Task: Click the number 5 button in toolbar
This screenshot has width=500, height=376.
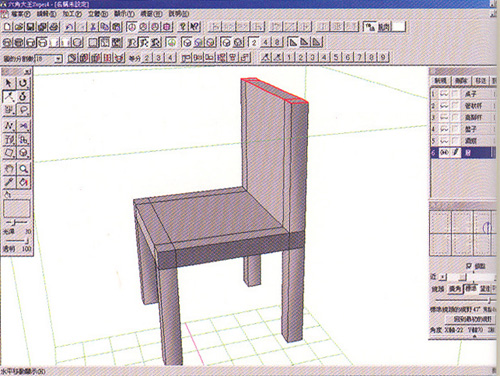Action: point(336,57)
